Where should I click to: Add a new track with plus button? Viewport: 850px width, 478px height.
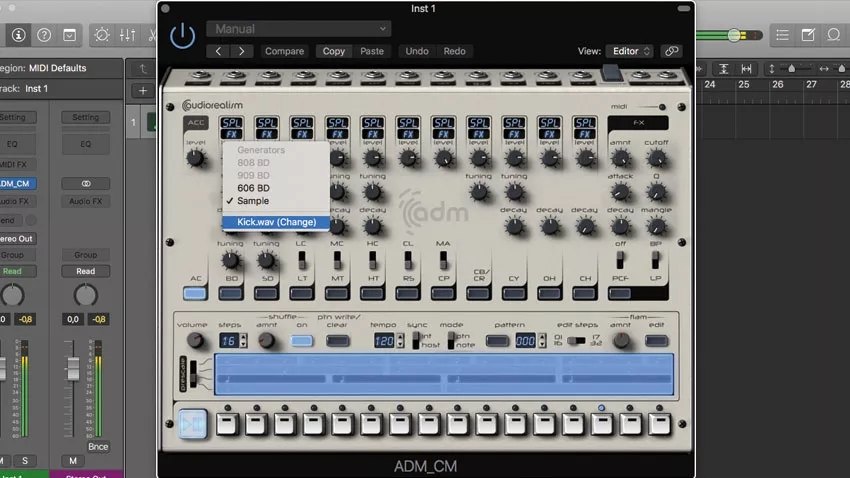143,91
